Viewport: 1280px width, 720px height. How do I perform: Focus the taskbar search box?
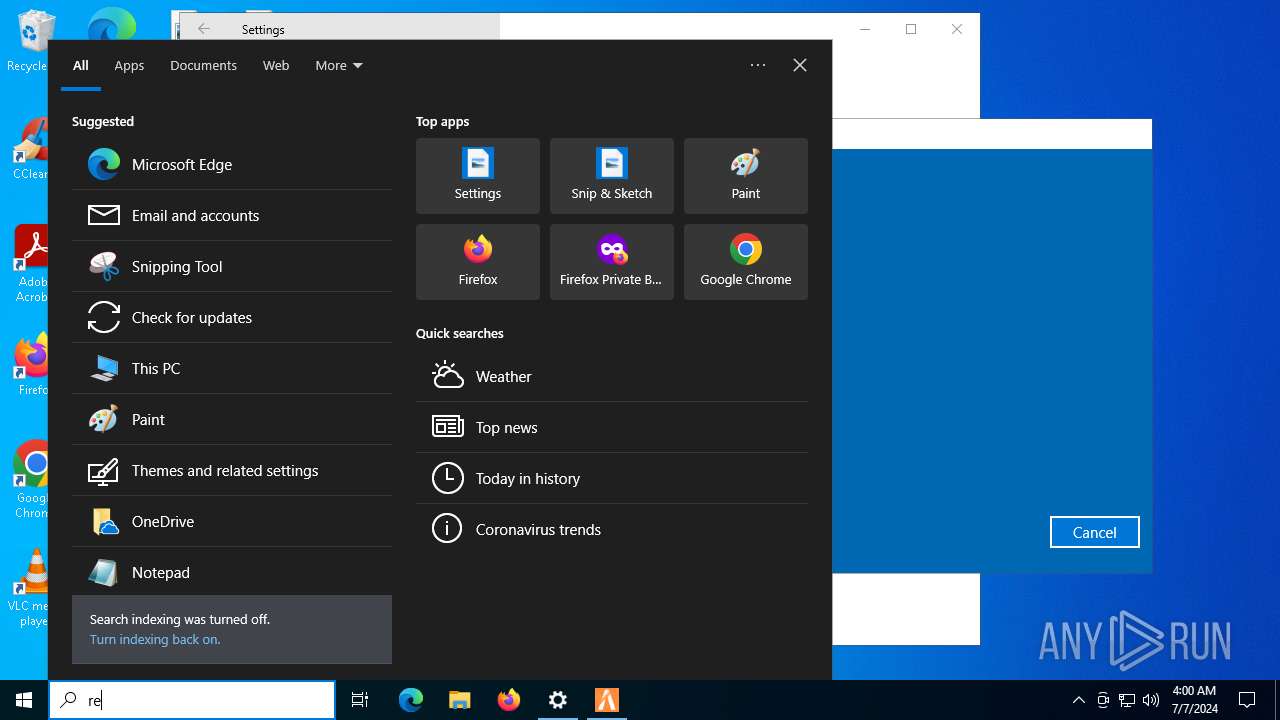coord(192,700)
